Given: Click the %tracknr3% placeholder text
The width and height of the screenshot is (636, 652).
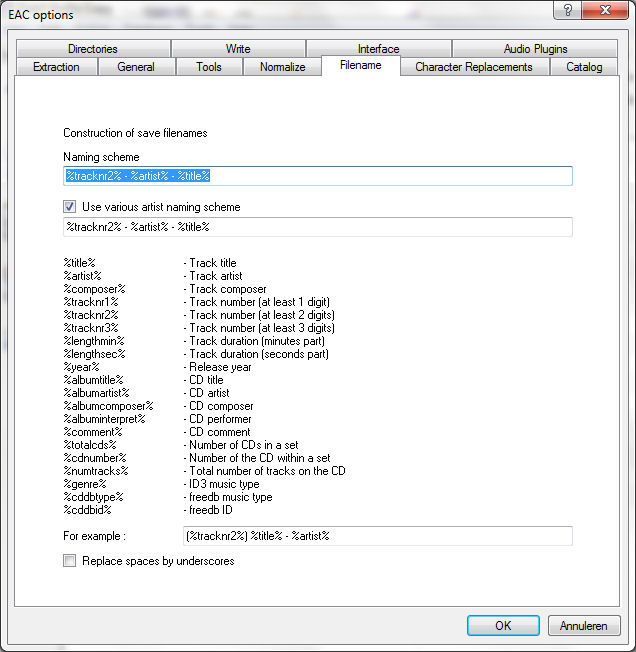Looking at the screenshot, I should [x=91, y=328].
